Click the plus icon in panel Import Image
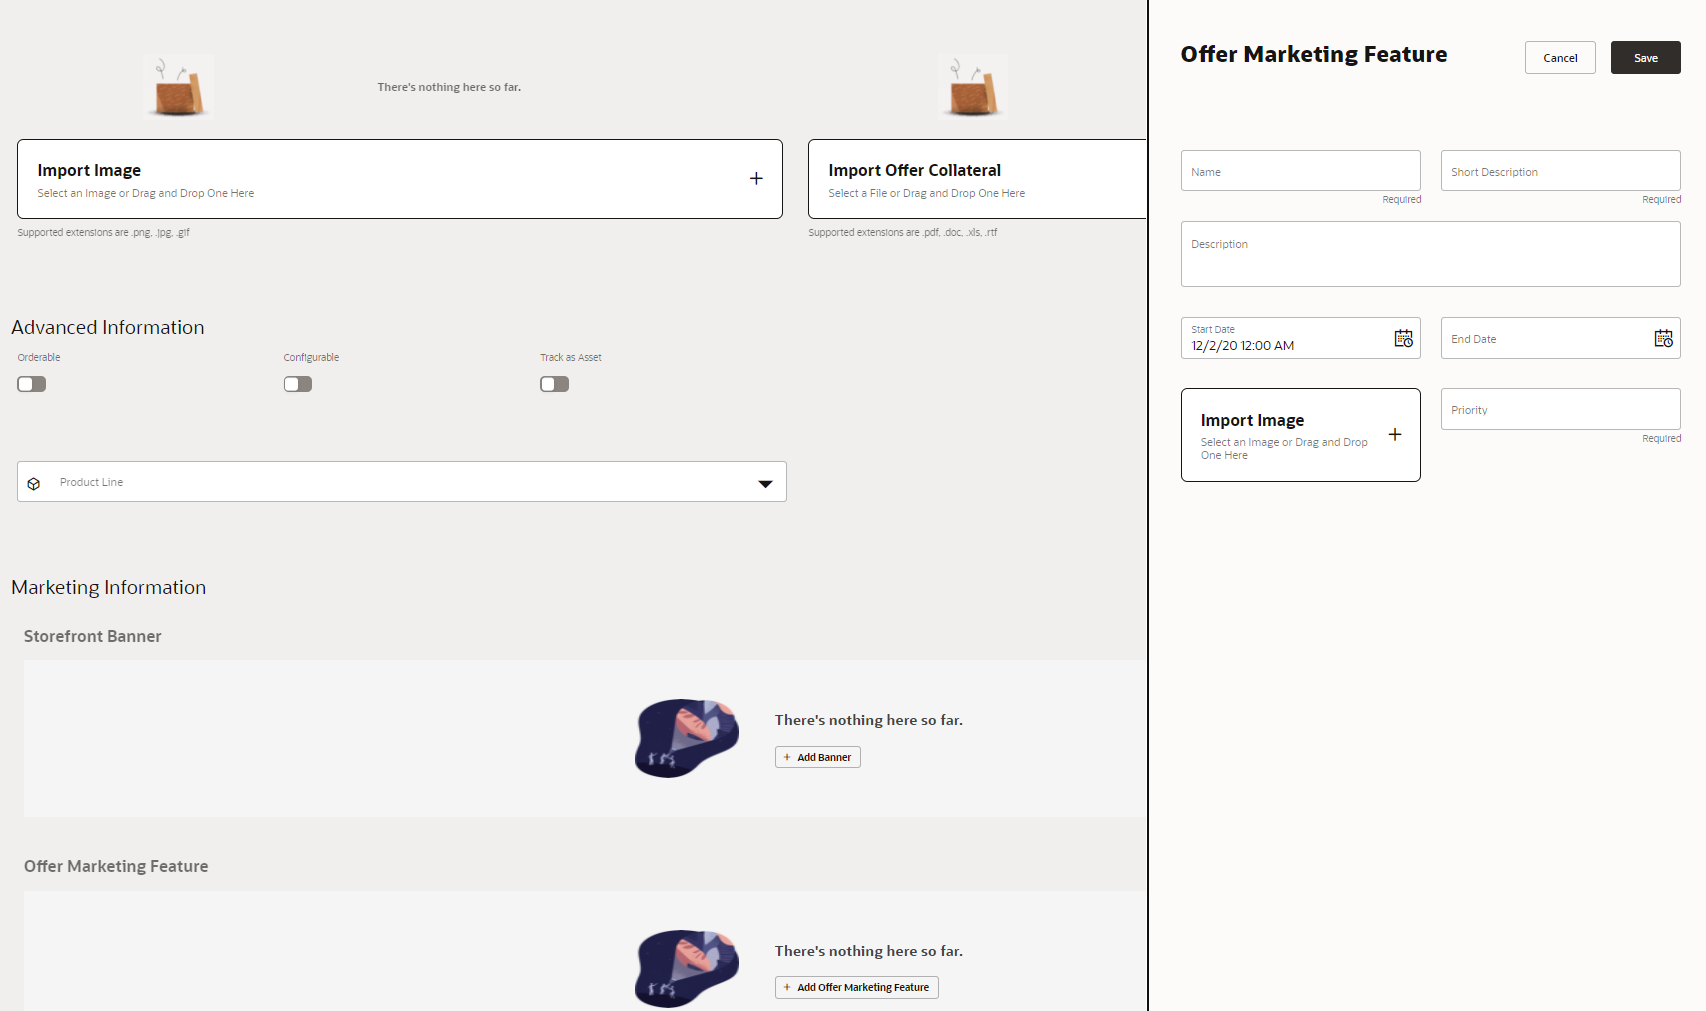Viewport: 1706px width, 1011px height. point(1394,435)
